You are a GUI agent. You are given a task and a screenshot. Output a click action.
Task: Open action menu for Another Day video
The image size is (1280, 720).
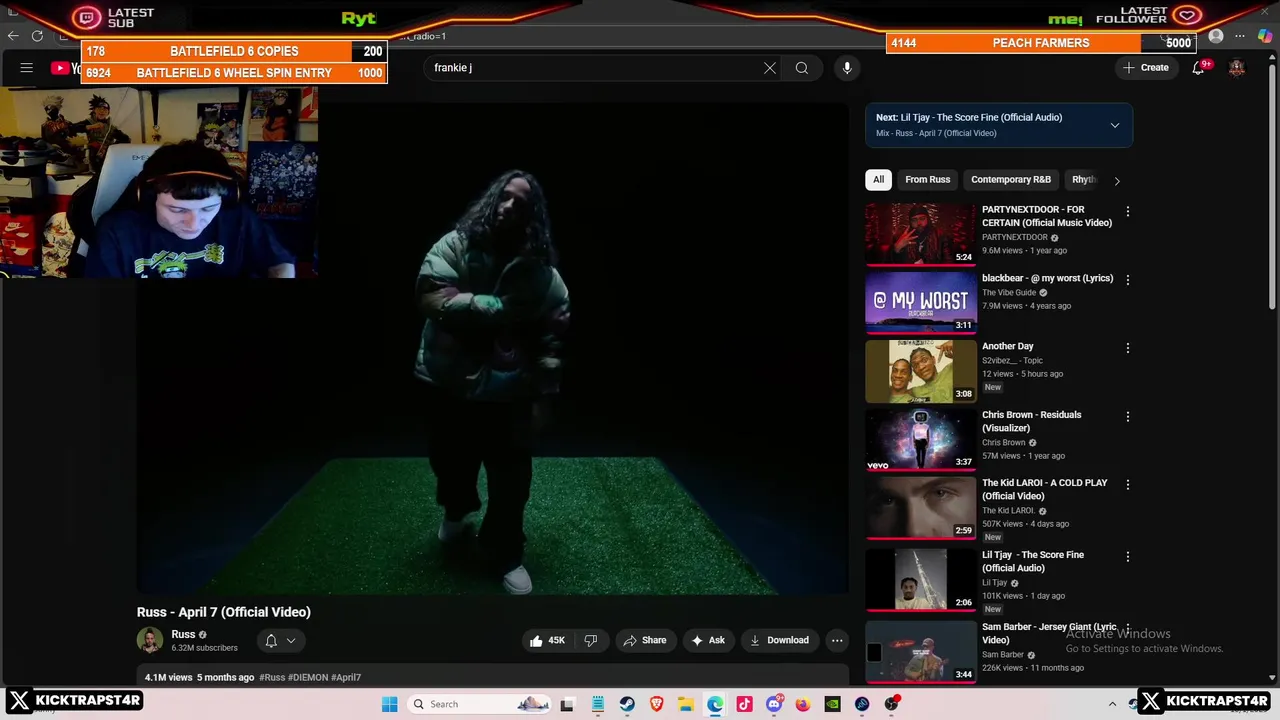[x=1128, y=348]
